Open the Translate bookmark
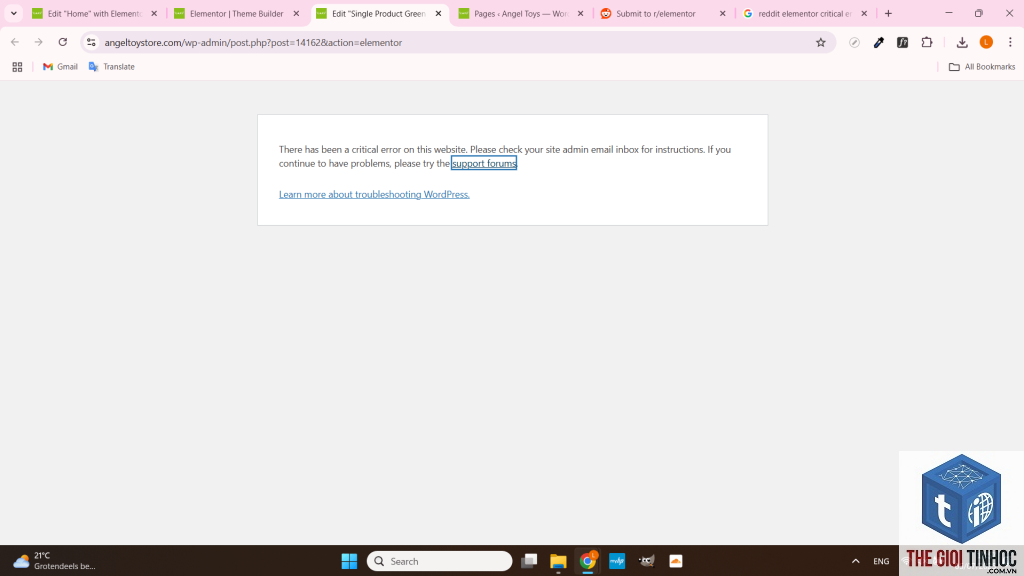The height and width of the screenshot is (576, 1024). (112, 67)
